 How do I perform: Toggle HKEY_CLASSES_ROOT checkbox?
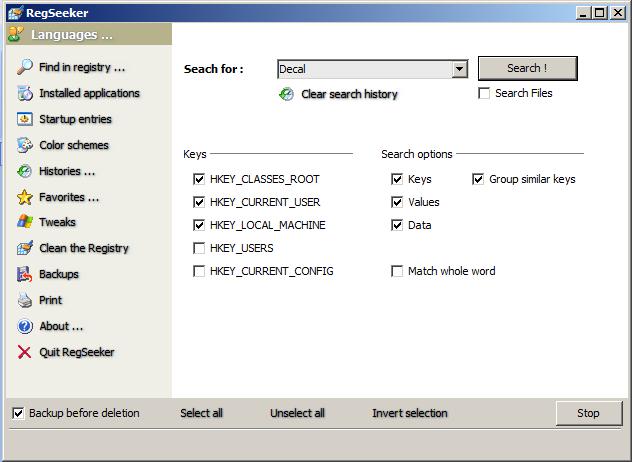click(x=199, y=179)
